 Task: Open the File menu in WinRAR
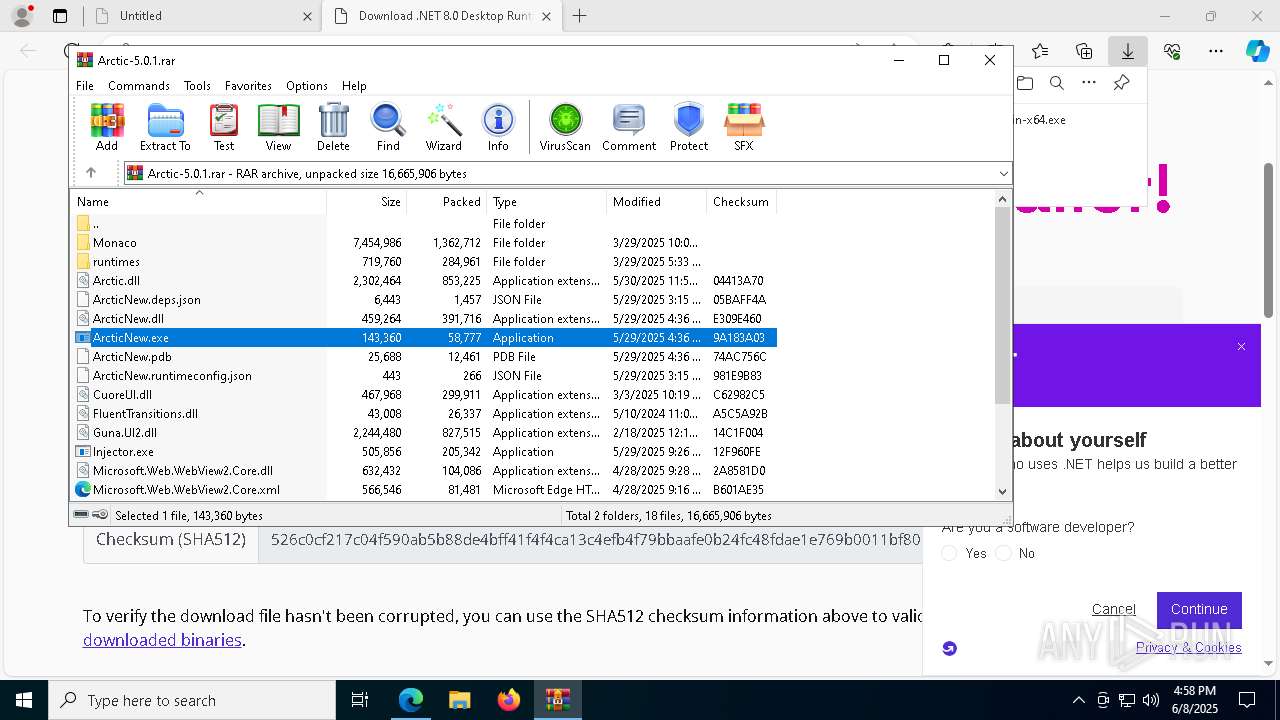coord(85,86)
